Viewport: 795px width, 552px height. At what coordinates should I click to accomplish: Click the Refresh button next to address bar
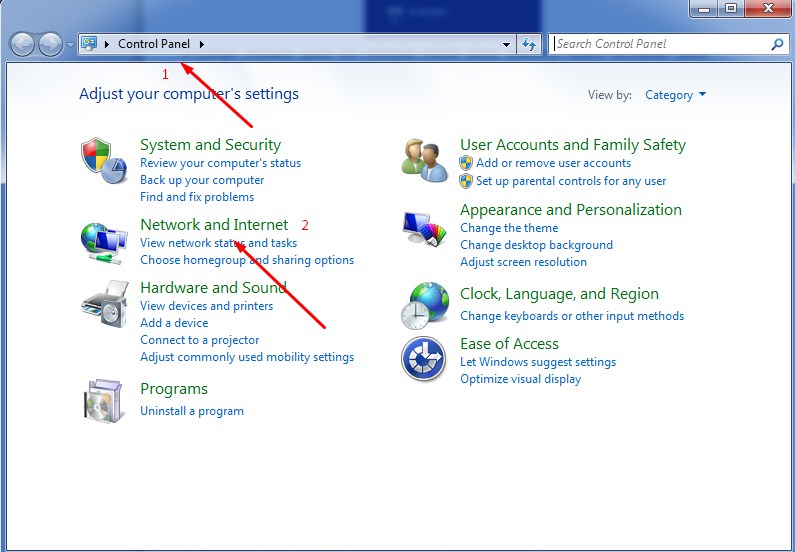(529, 44)
